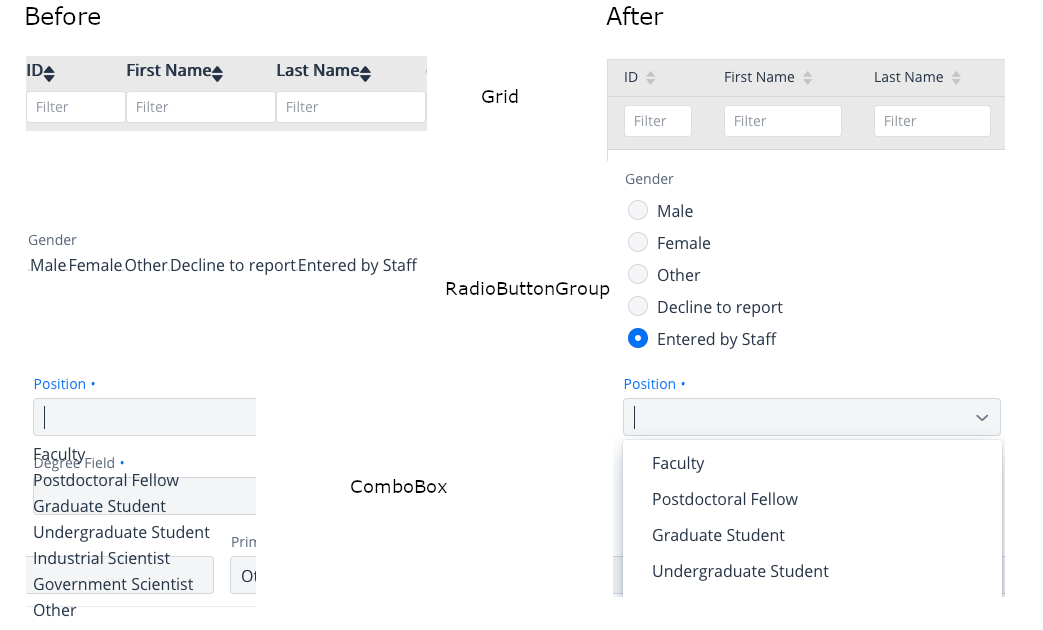Click bold ID sort arrows in Before grid

click(x=49, y=73)
